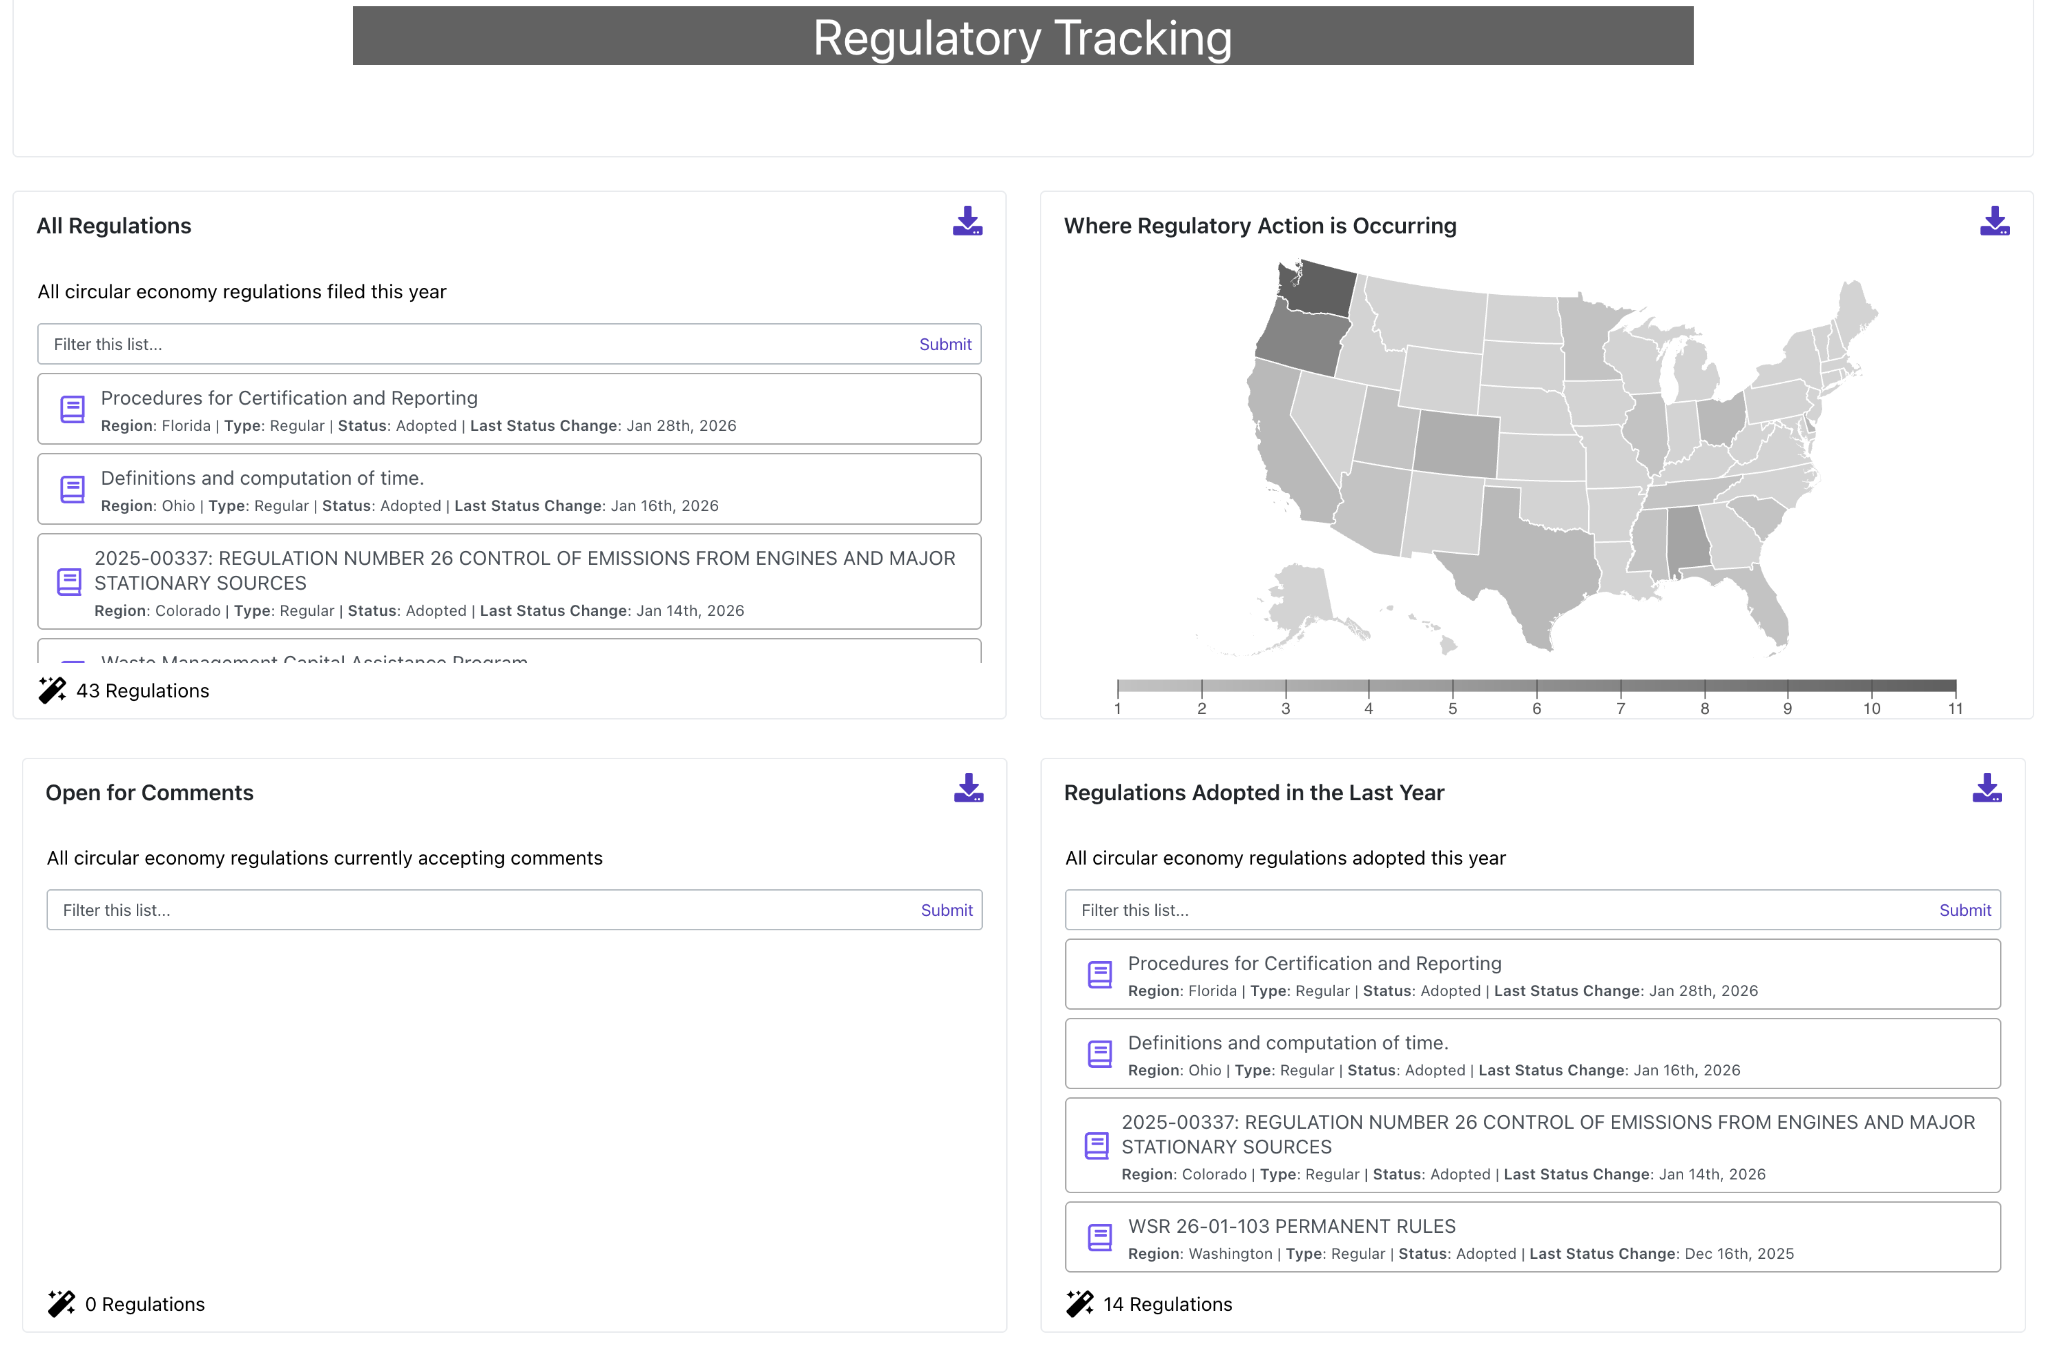The height and width of the screenshot is (1358, 2048).
Task: Click magic wand icon beside 0 Regulations
Action: pos(61,1303)
